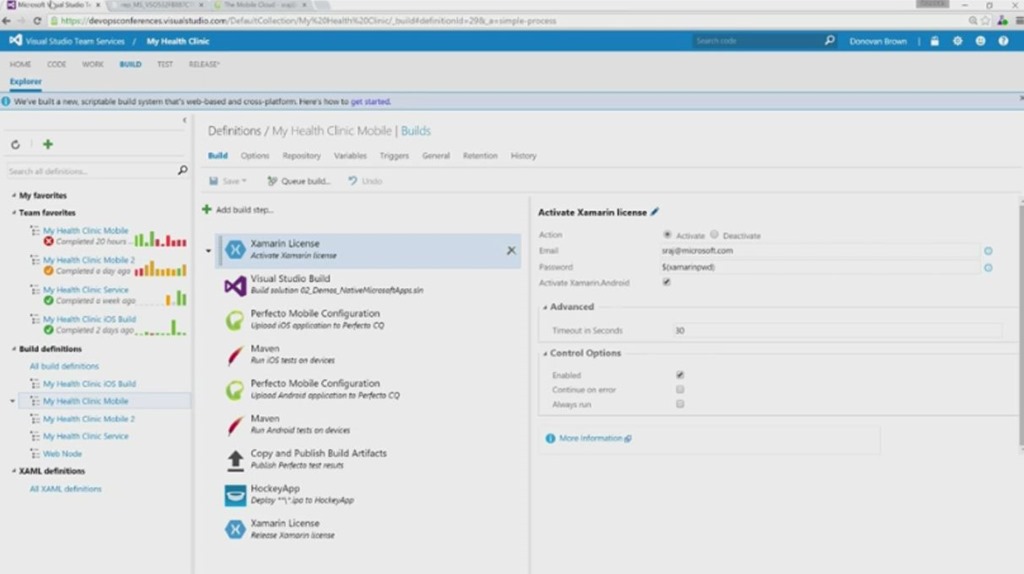Click the smiley feedback icon in header

tap(980, 41)
